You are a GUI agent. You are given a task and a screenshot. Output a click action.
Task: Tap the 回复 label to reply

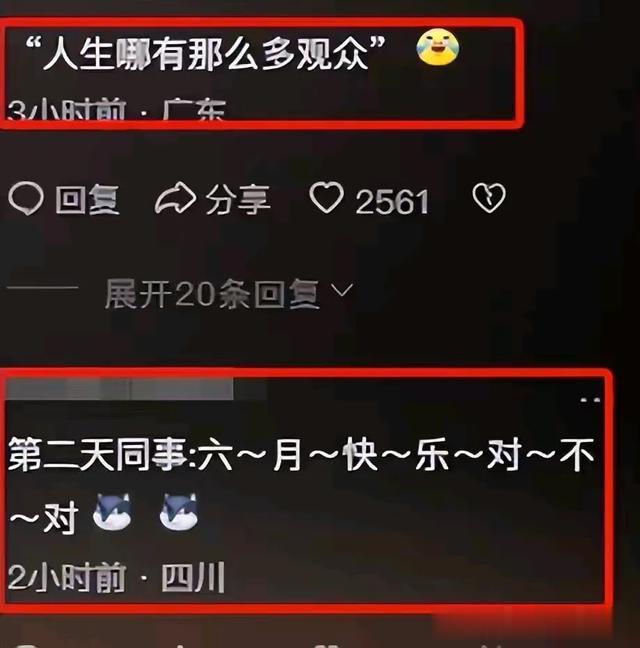(x=87, y=200)
